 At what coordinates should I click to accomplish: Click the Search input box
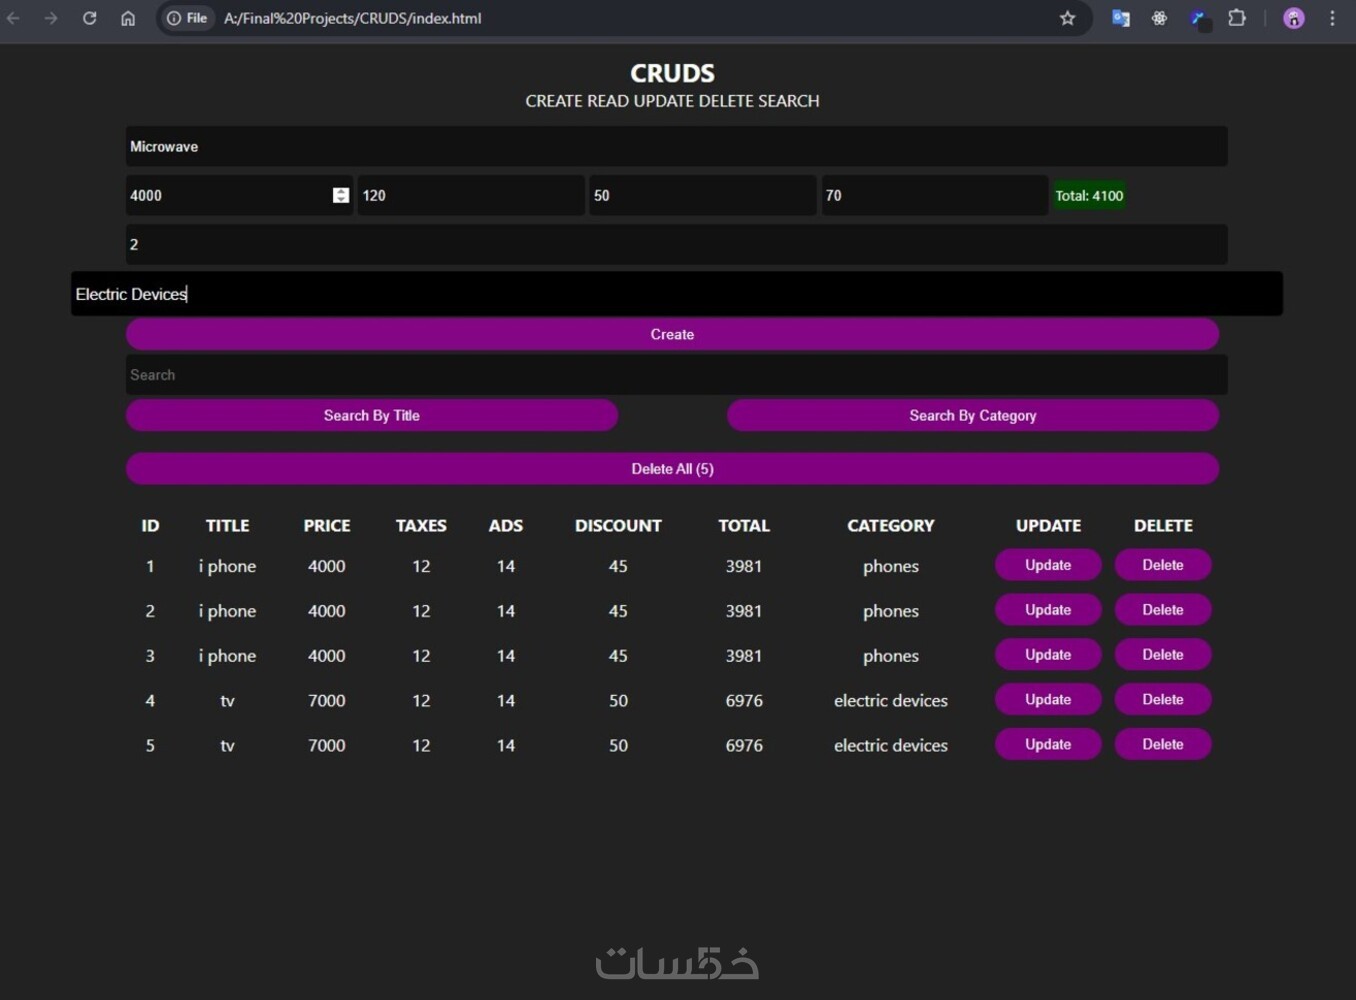tap(676, 375)
